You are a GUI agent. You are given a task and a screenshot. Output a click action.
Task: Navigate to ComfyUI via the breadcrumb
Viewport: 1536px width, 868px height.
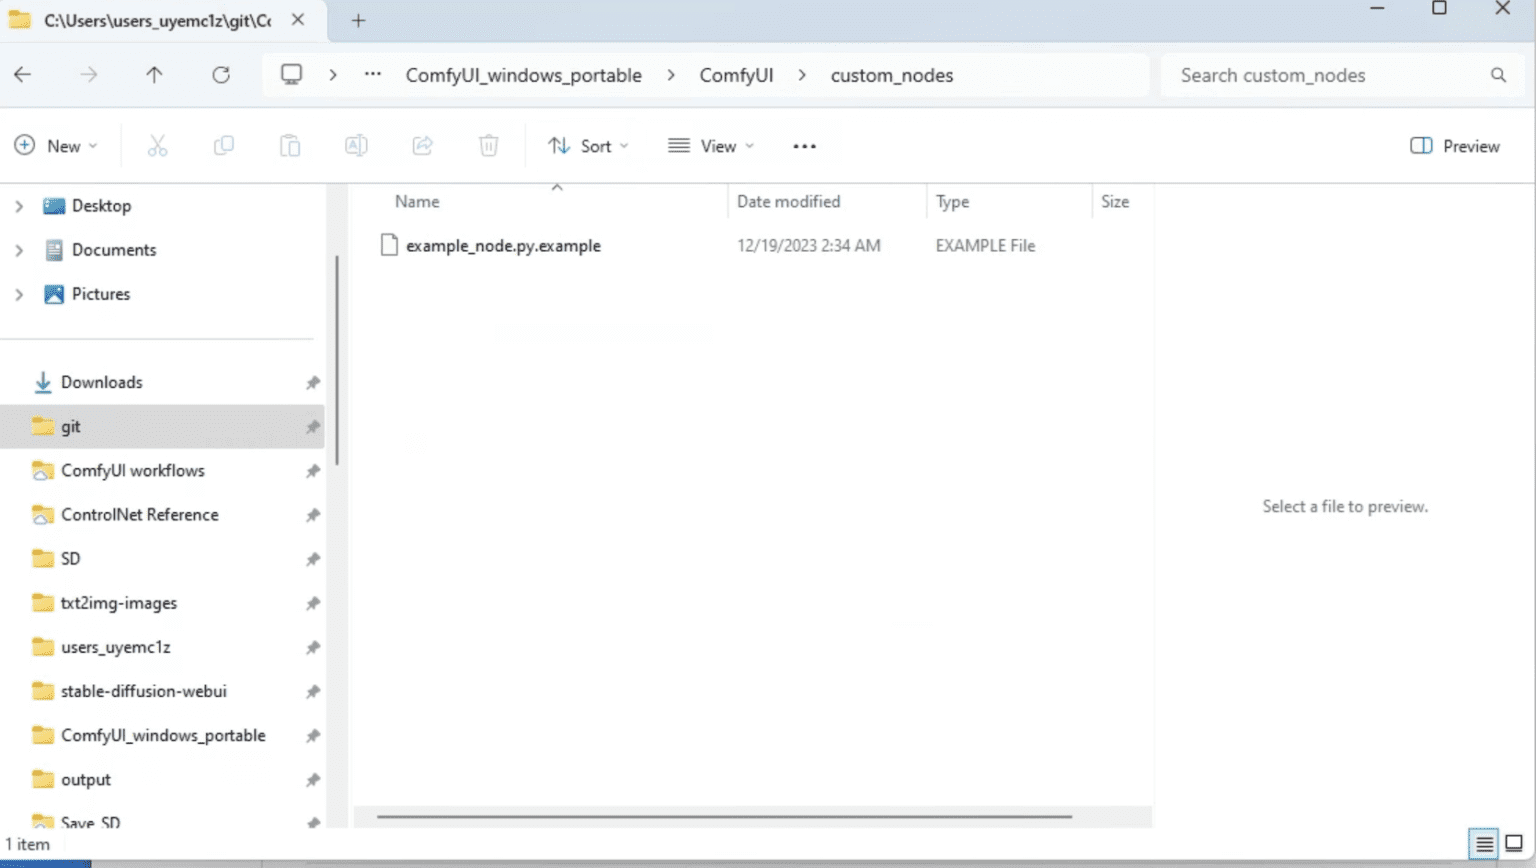click(x=737, y=75)
